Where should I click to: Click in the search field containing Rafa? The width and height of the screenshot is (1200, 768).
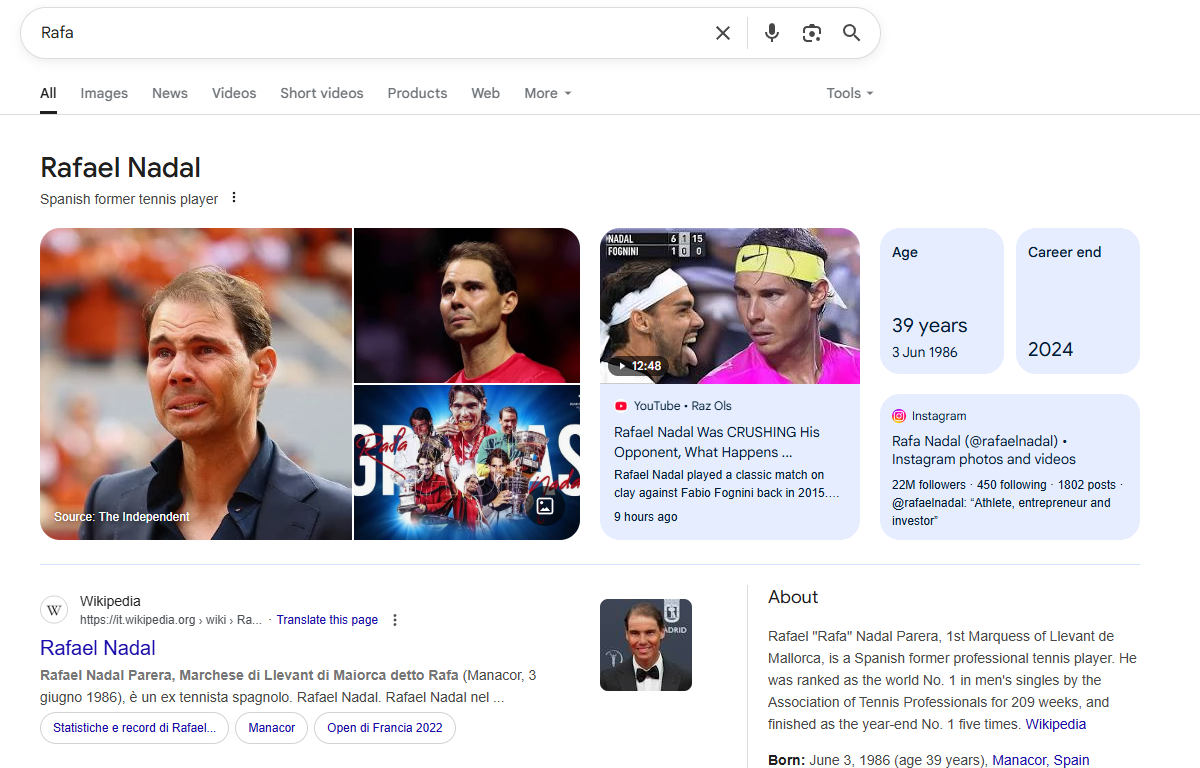tap(370, 33)
